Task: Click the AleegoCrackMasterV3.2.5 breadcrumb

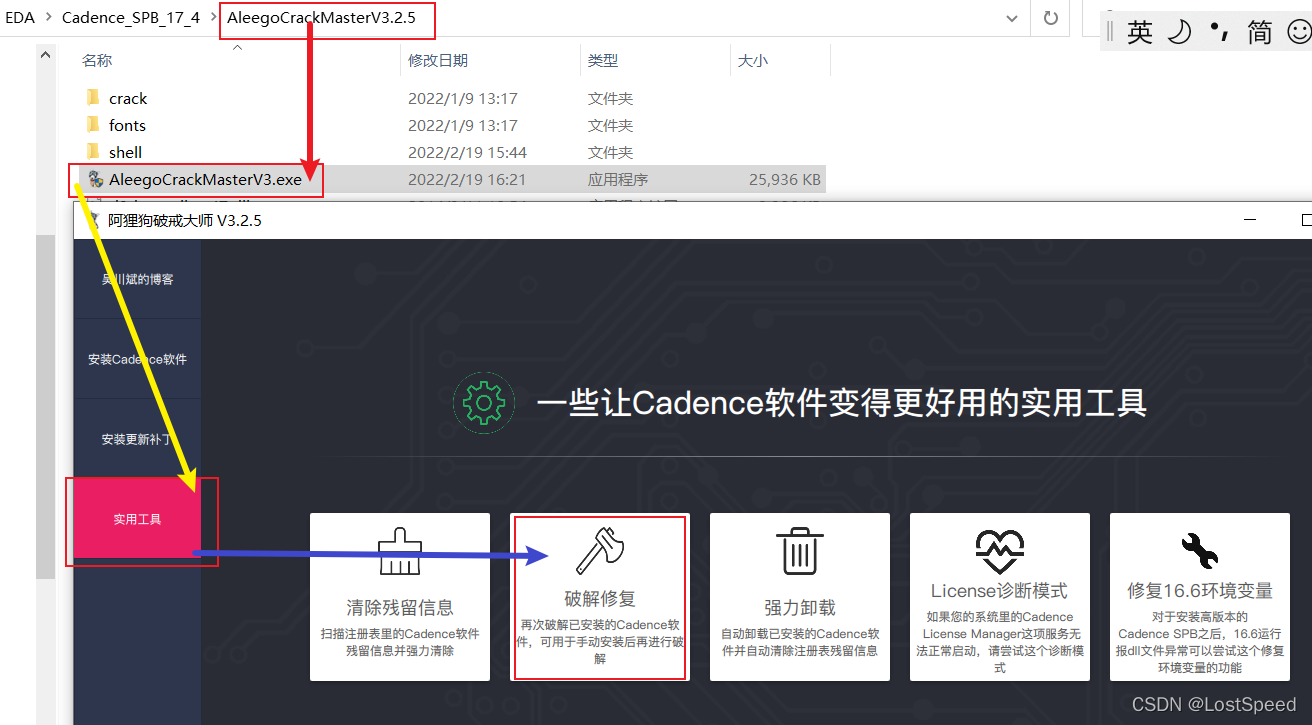Action: pos(321,18)
